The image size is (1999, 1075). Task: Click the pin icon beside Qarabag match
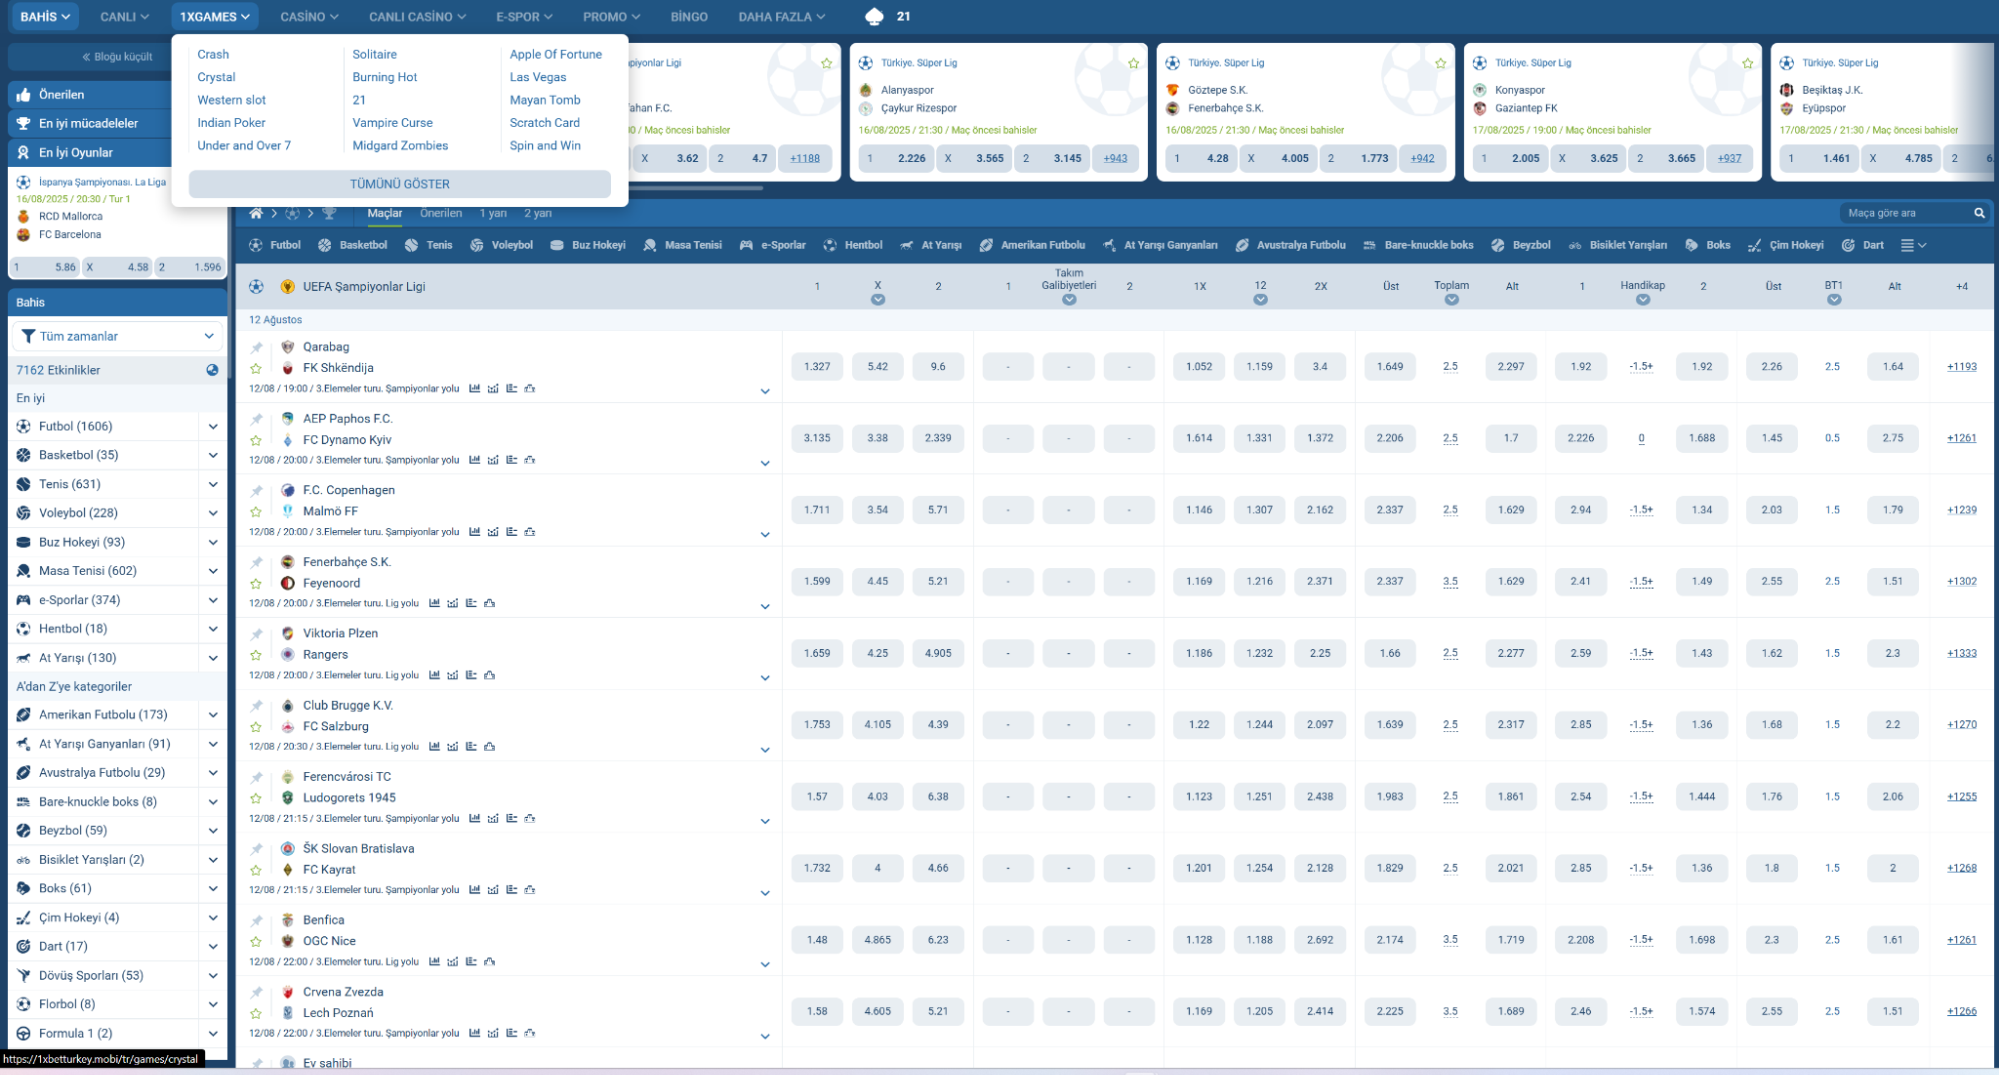257,348
